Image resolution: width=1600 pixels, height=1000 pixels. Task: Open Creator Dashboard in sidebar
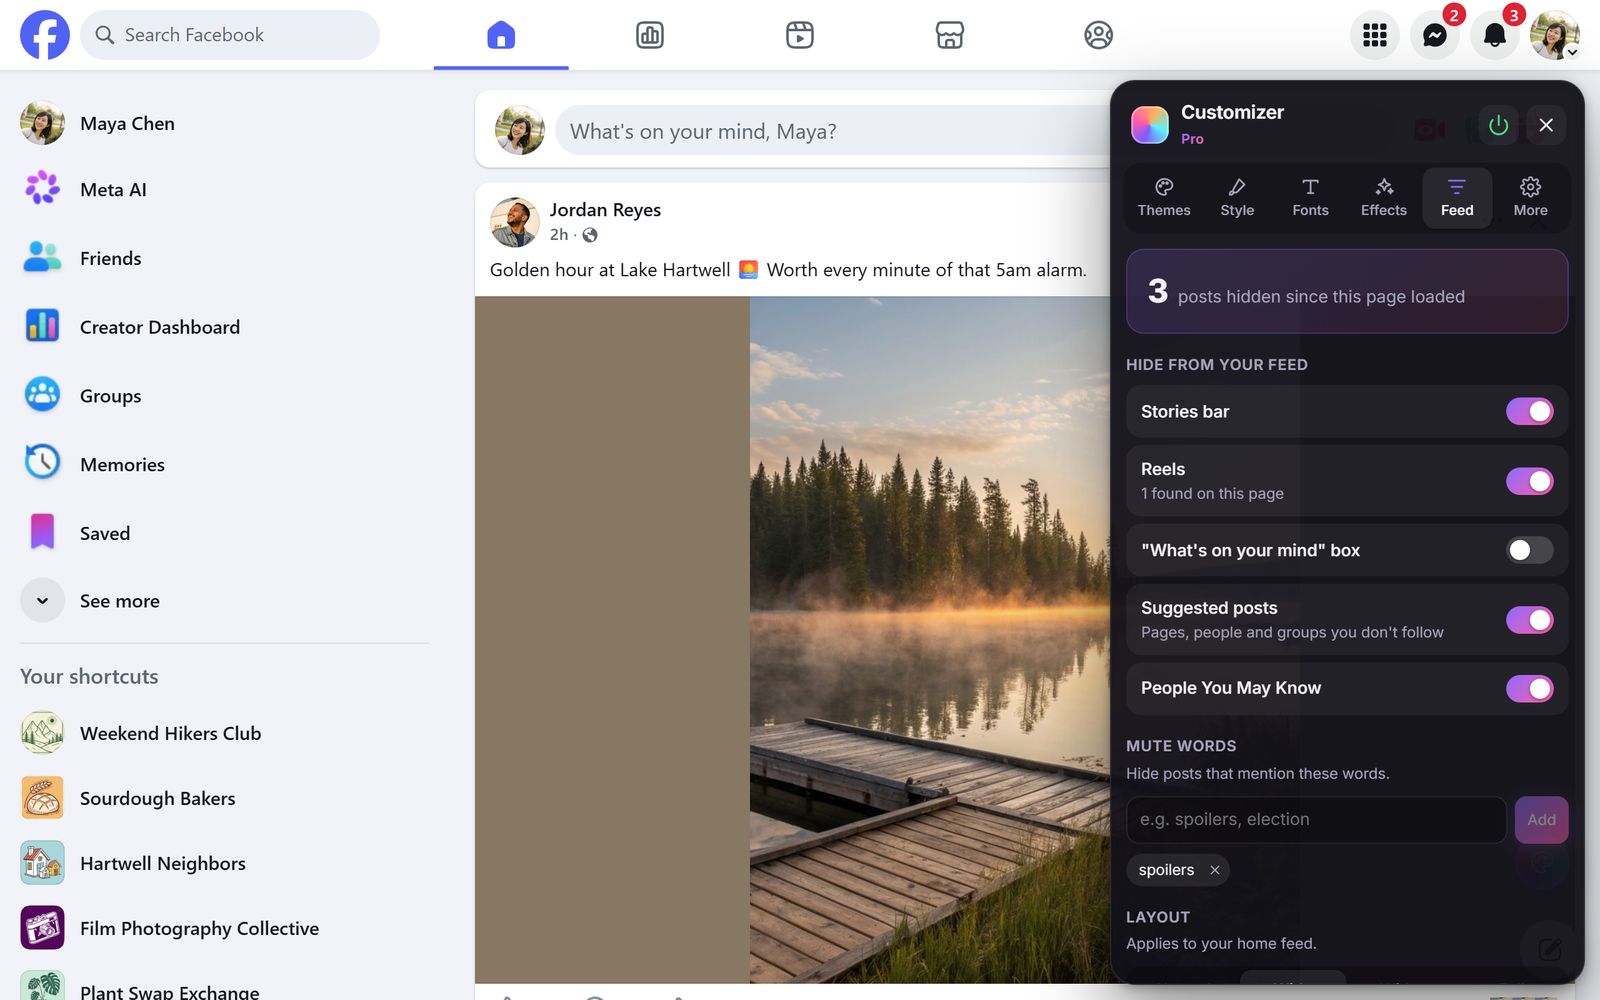click(x=225, y=327)
